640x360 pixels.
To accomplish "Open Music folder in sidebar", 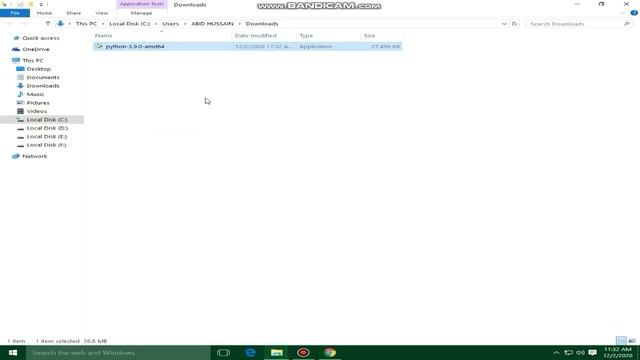I will click(35, 94).
